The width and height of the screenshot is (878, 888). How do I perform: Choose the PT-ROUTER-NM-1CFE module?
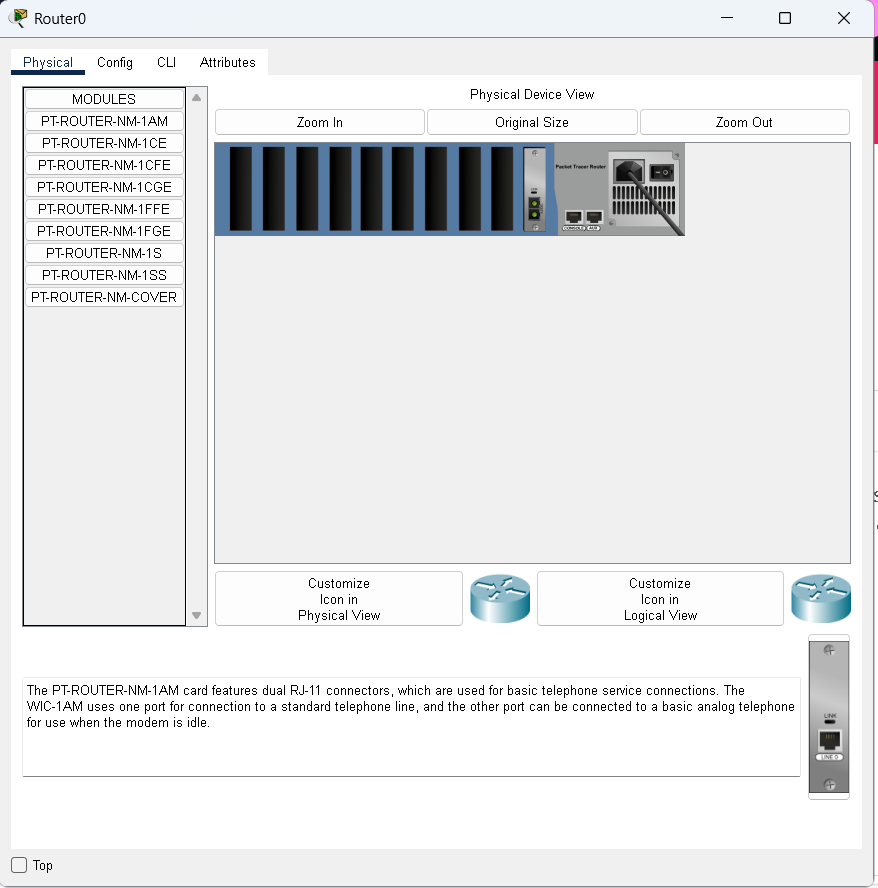(x=104, y=165)
